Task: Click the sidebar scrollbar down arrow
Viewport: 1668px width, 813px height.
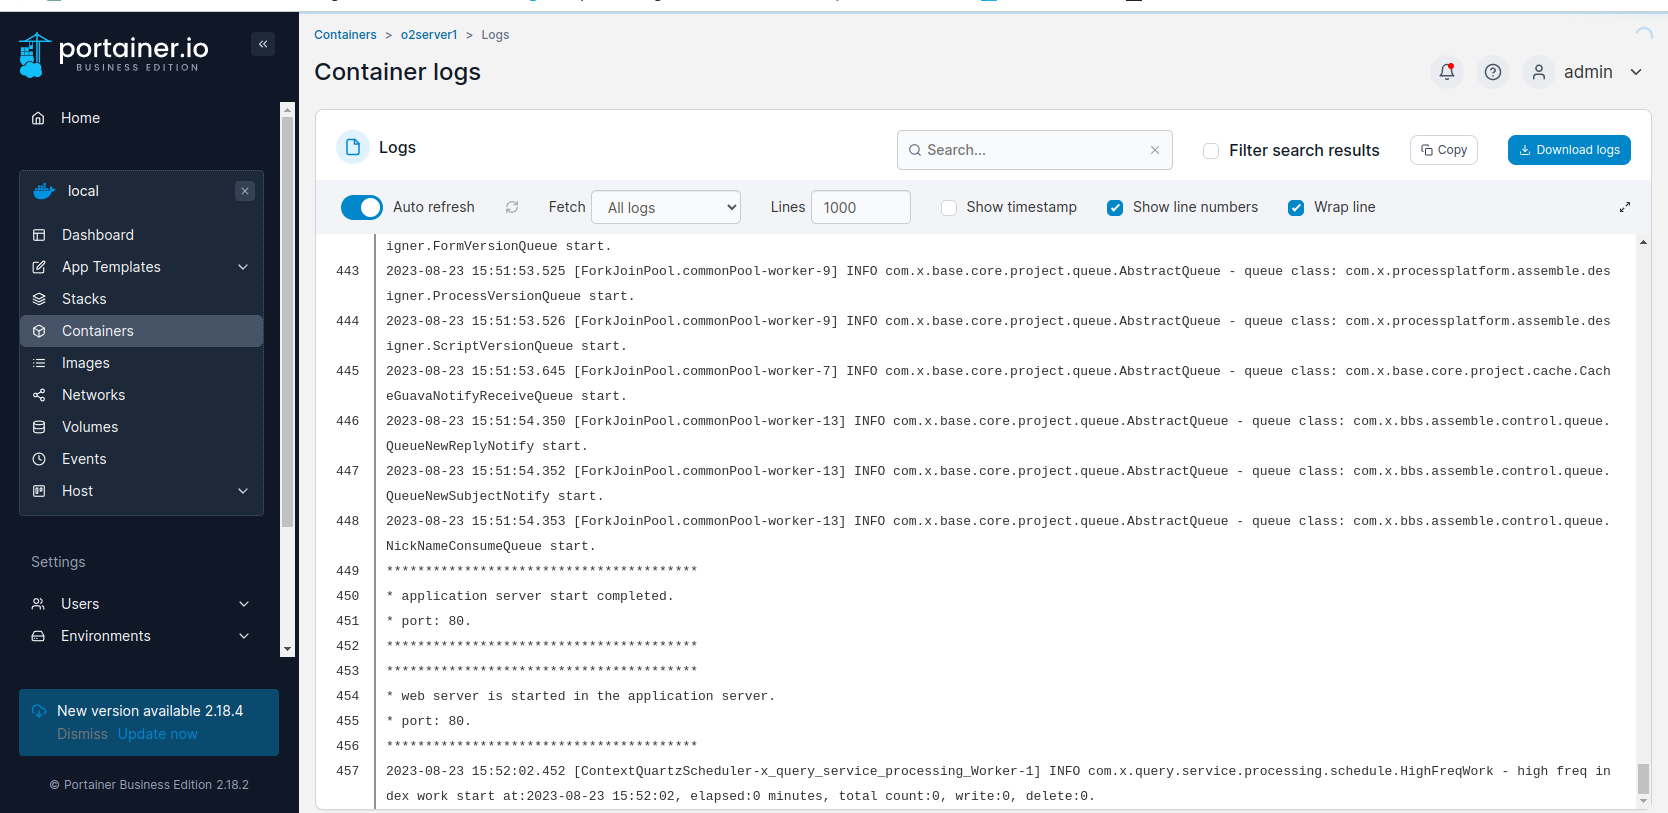Action: (287, 649)
